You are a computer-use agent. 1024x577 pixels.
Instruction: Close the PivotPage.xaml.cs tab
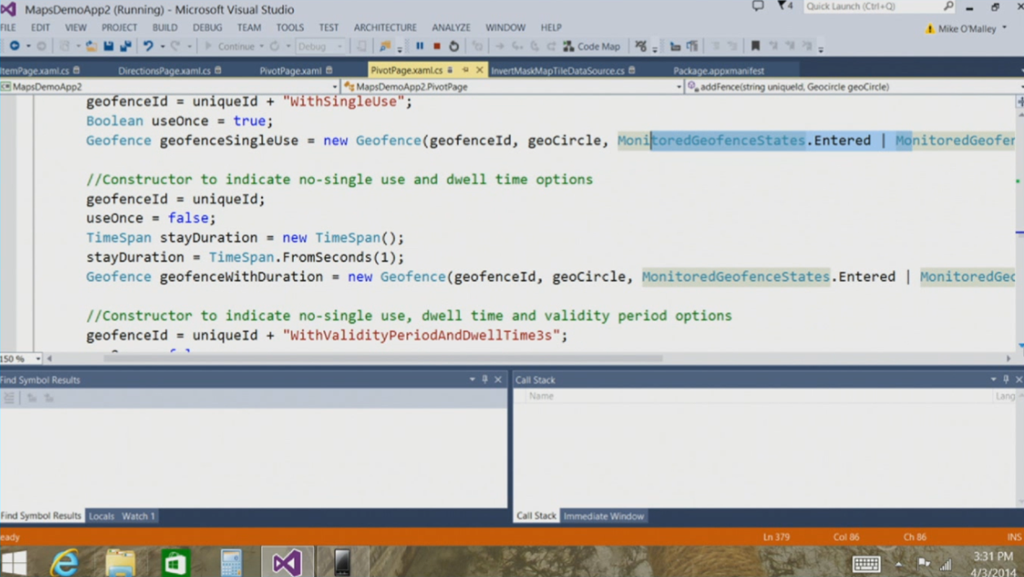[x=479, y=70]
